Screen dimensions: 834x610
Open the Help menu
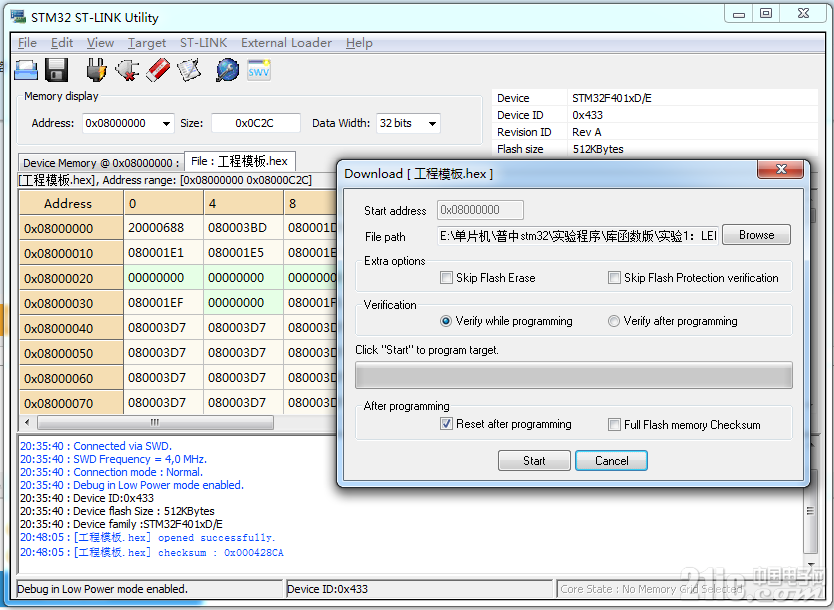pos(359,43)
